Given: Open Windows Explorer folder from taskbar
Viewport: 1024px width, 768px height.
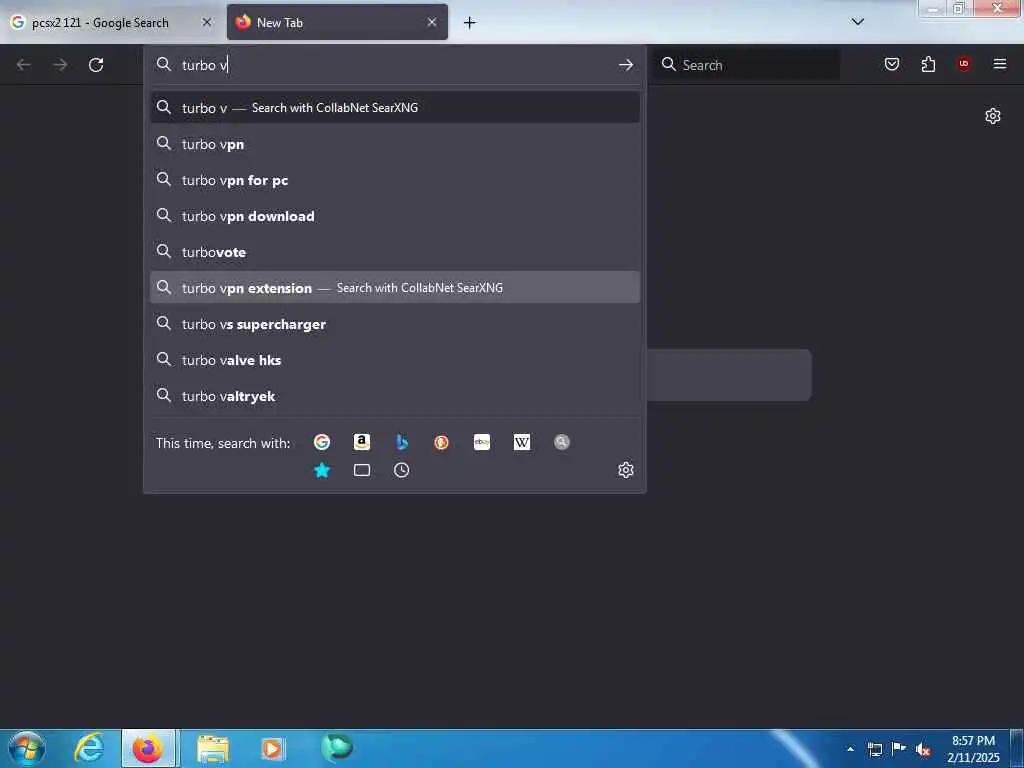Looking at the screenshot, I should tap(213, 748).
